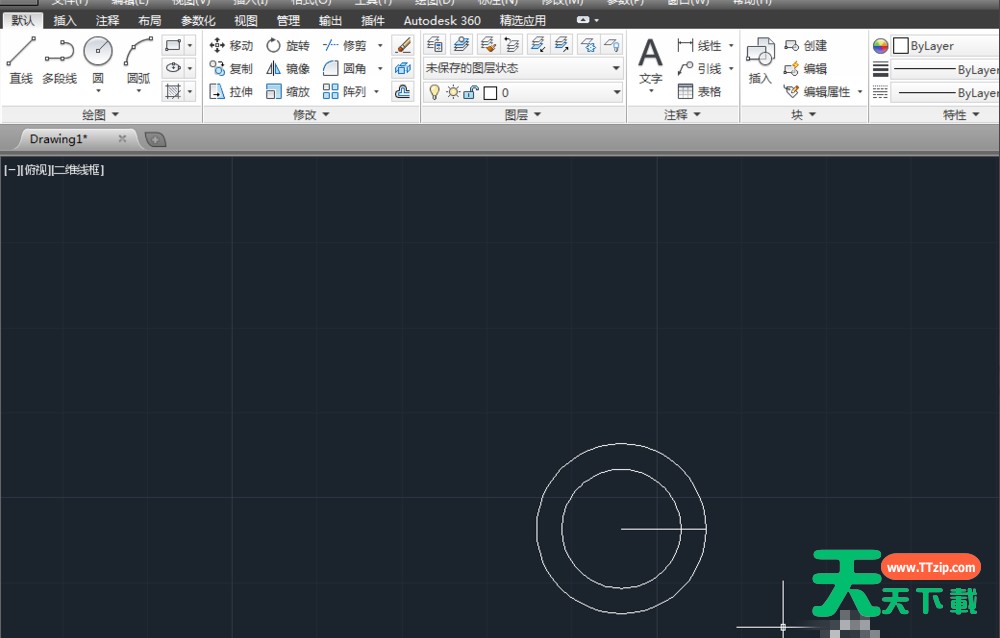The width and height of the screenshot is (1000, 638).
Task: Open ellipse tool dropdown arrow
Action: (x=189, y=68)
